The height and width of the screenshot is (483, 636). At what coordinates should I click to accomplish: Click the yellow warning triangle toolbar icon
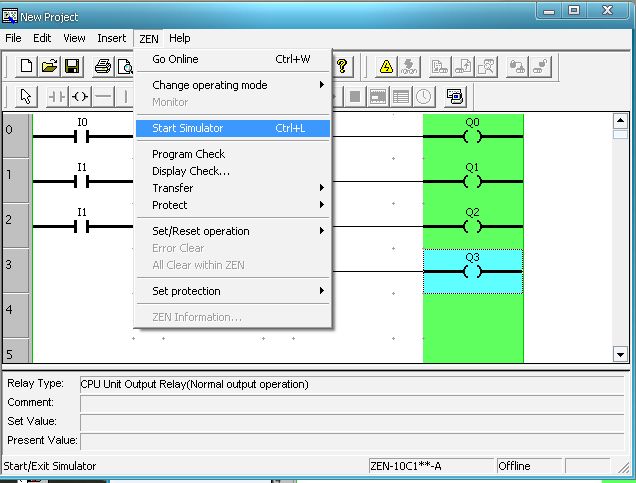click(386, 66)
